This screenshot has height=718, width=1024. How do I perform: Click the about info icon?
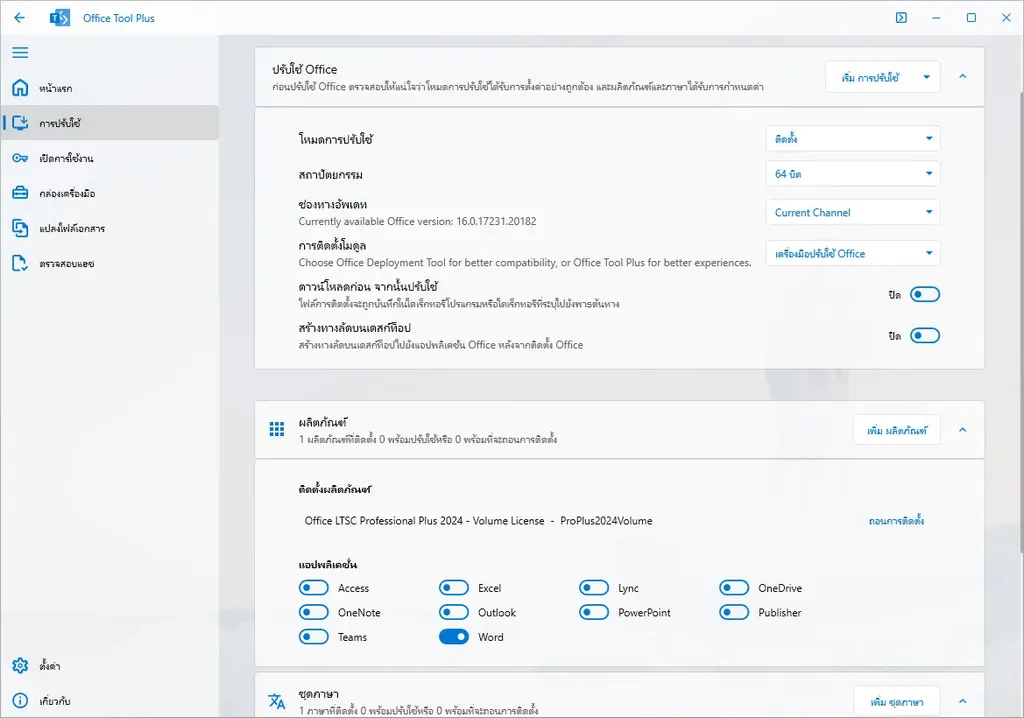[20, 700]
